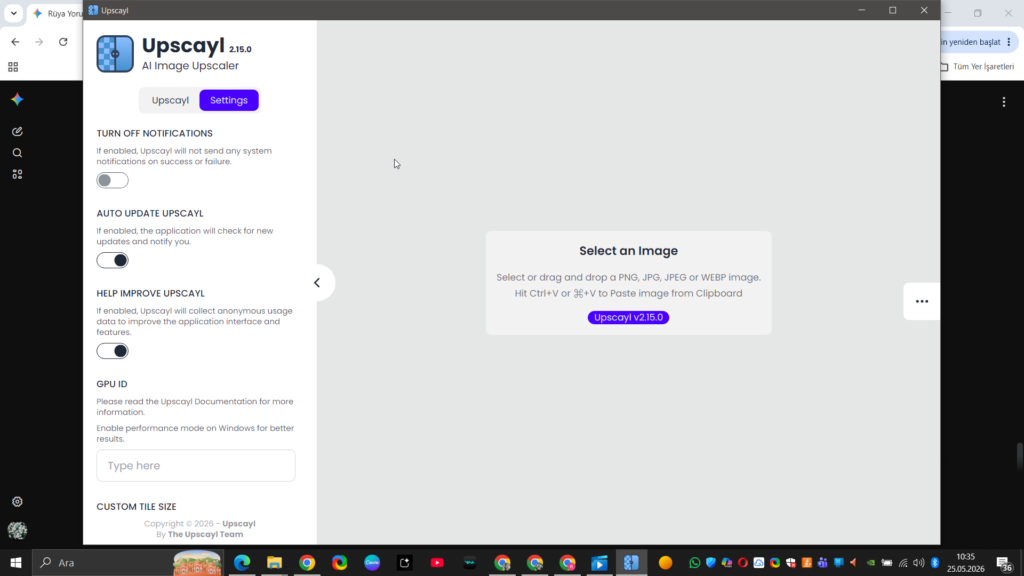The height and width of the screenshot is (576, 1024).
Task: Click the HELP IMPROVE UPSCAYL heading
Action: tap(150, 293)
